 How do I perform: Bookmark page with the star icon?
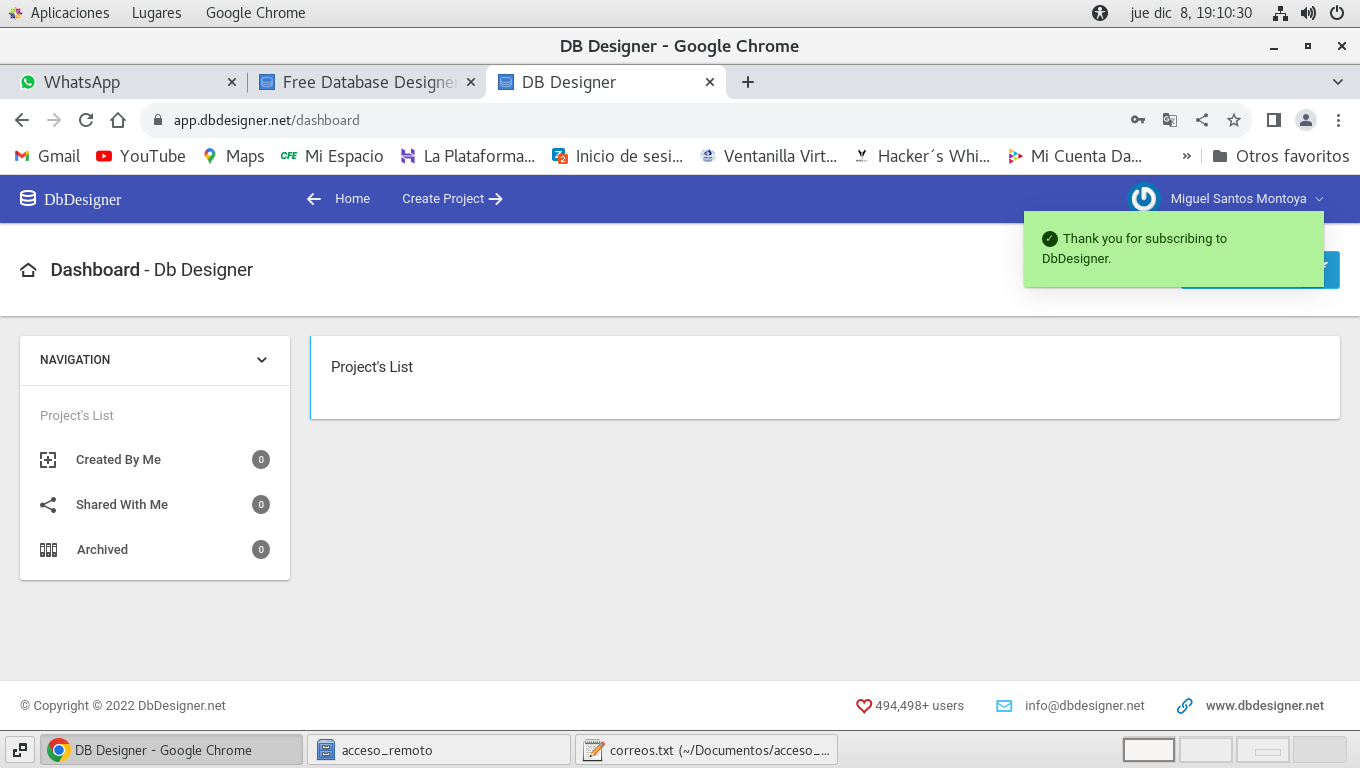(1234, 120)
